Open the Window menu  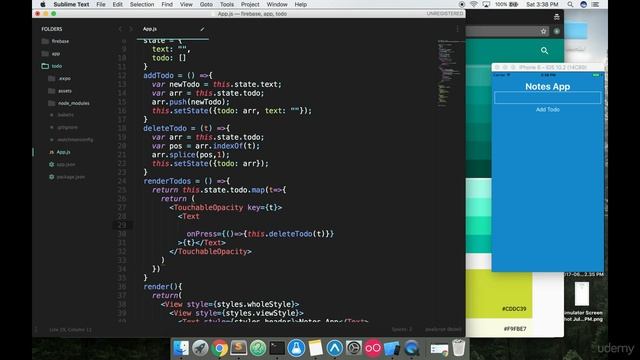point(277,4)
